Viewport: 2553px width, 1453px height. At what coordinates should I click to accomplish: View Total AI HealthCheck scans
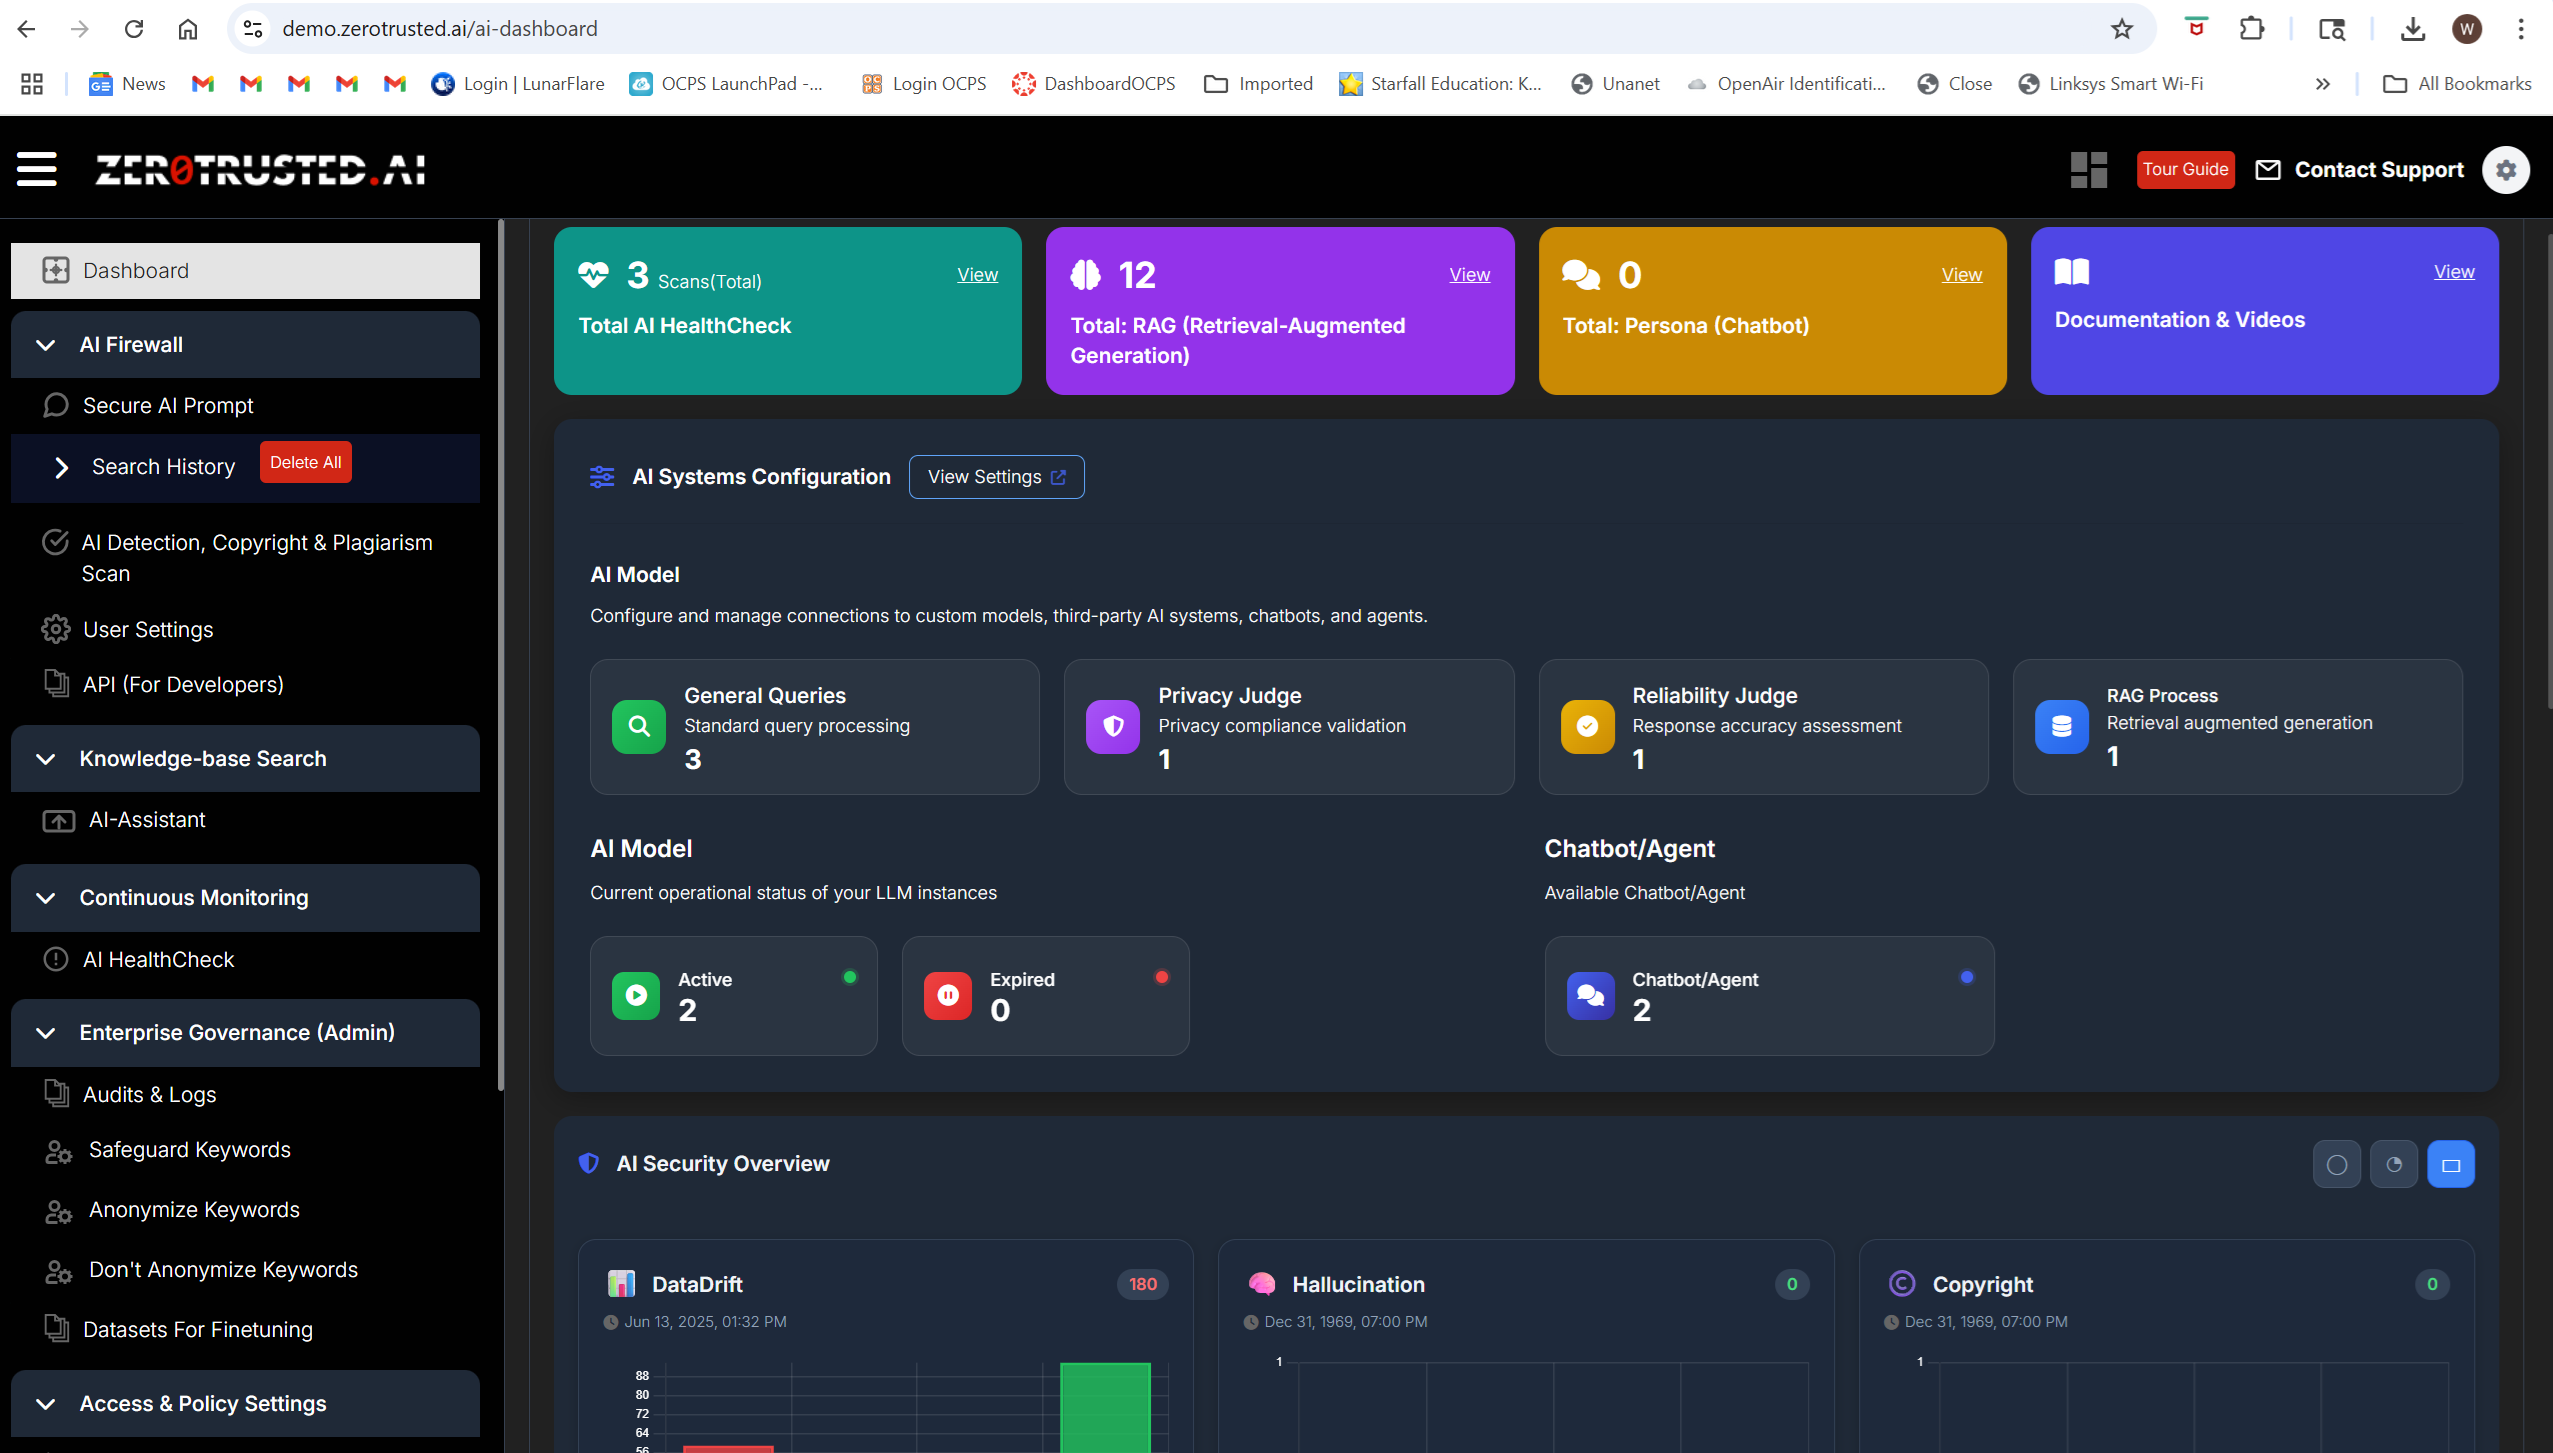click(977, 275)
